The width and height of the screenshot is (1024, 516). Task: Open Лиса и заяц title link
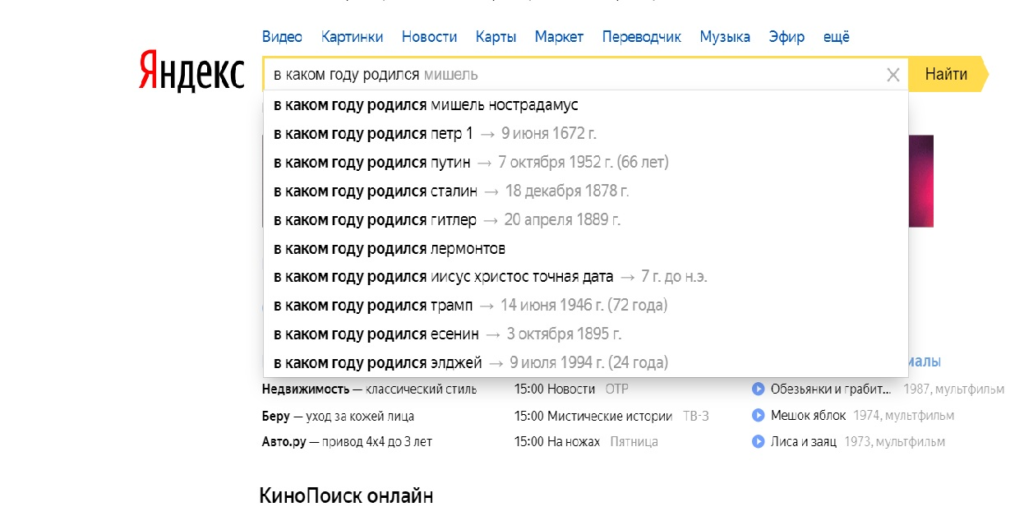click(x=803, y=442)
